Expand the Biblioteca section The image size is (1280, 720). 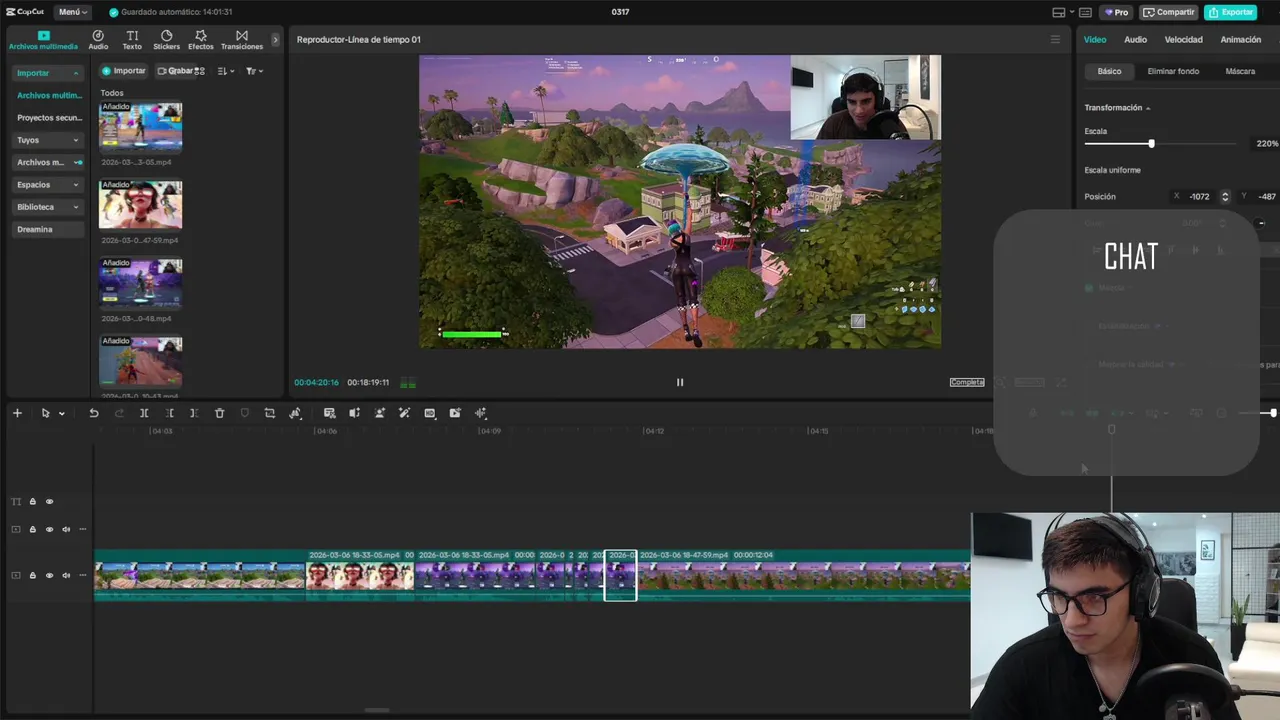[75, 207]
